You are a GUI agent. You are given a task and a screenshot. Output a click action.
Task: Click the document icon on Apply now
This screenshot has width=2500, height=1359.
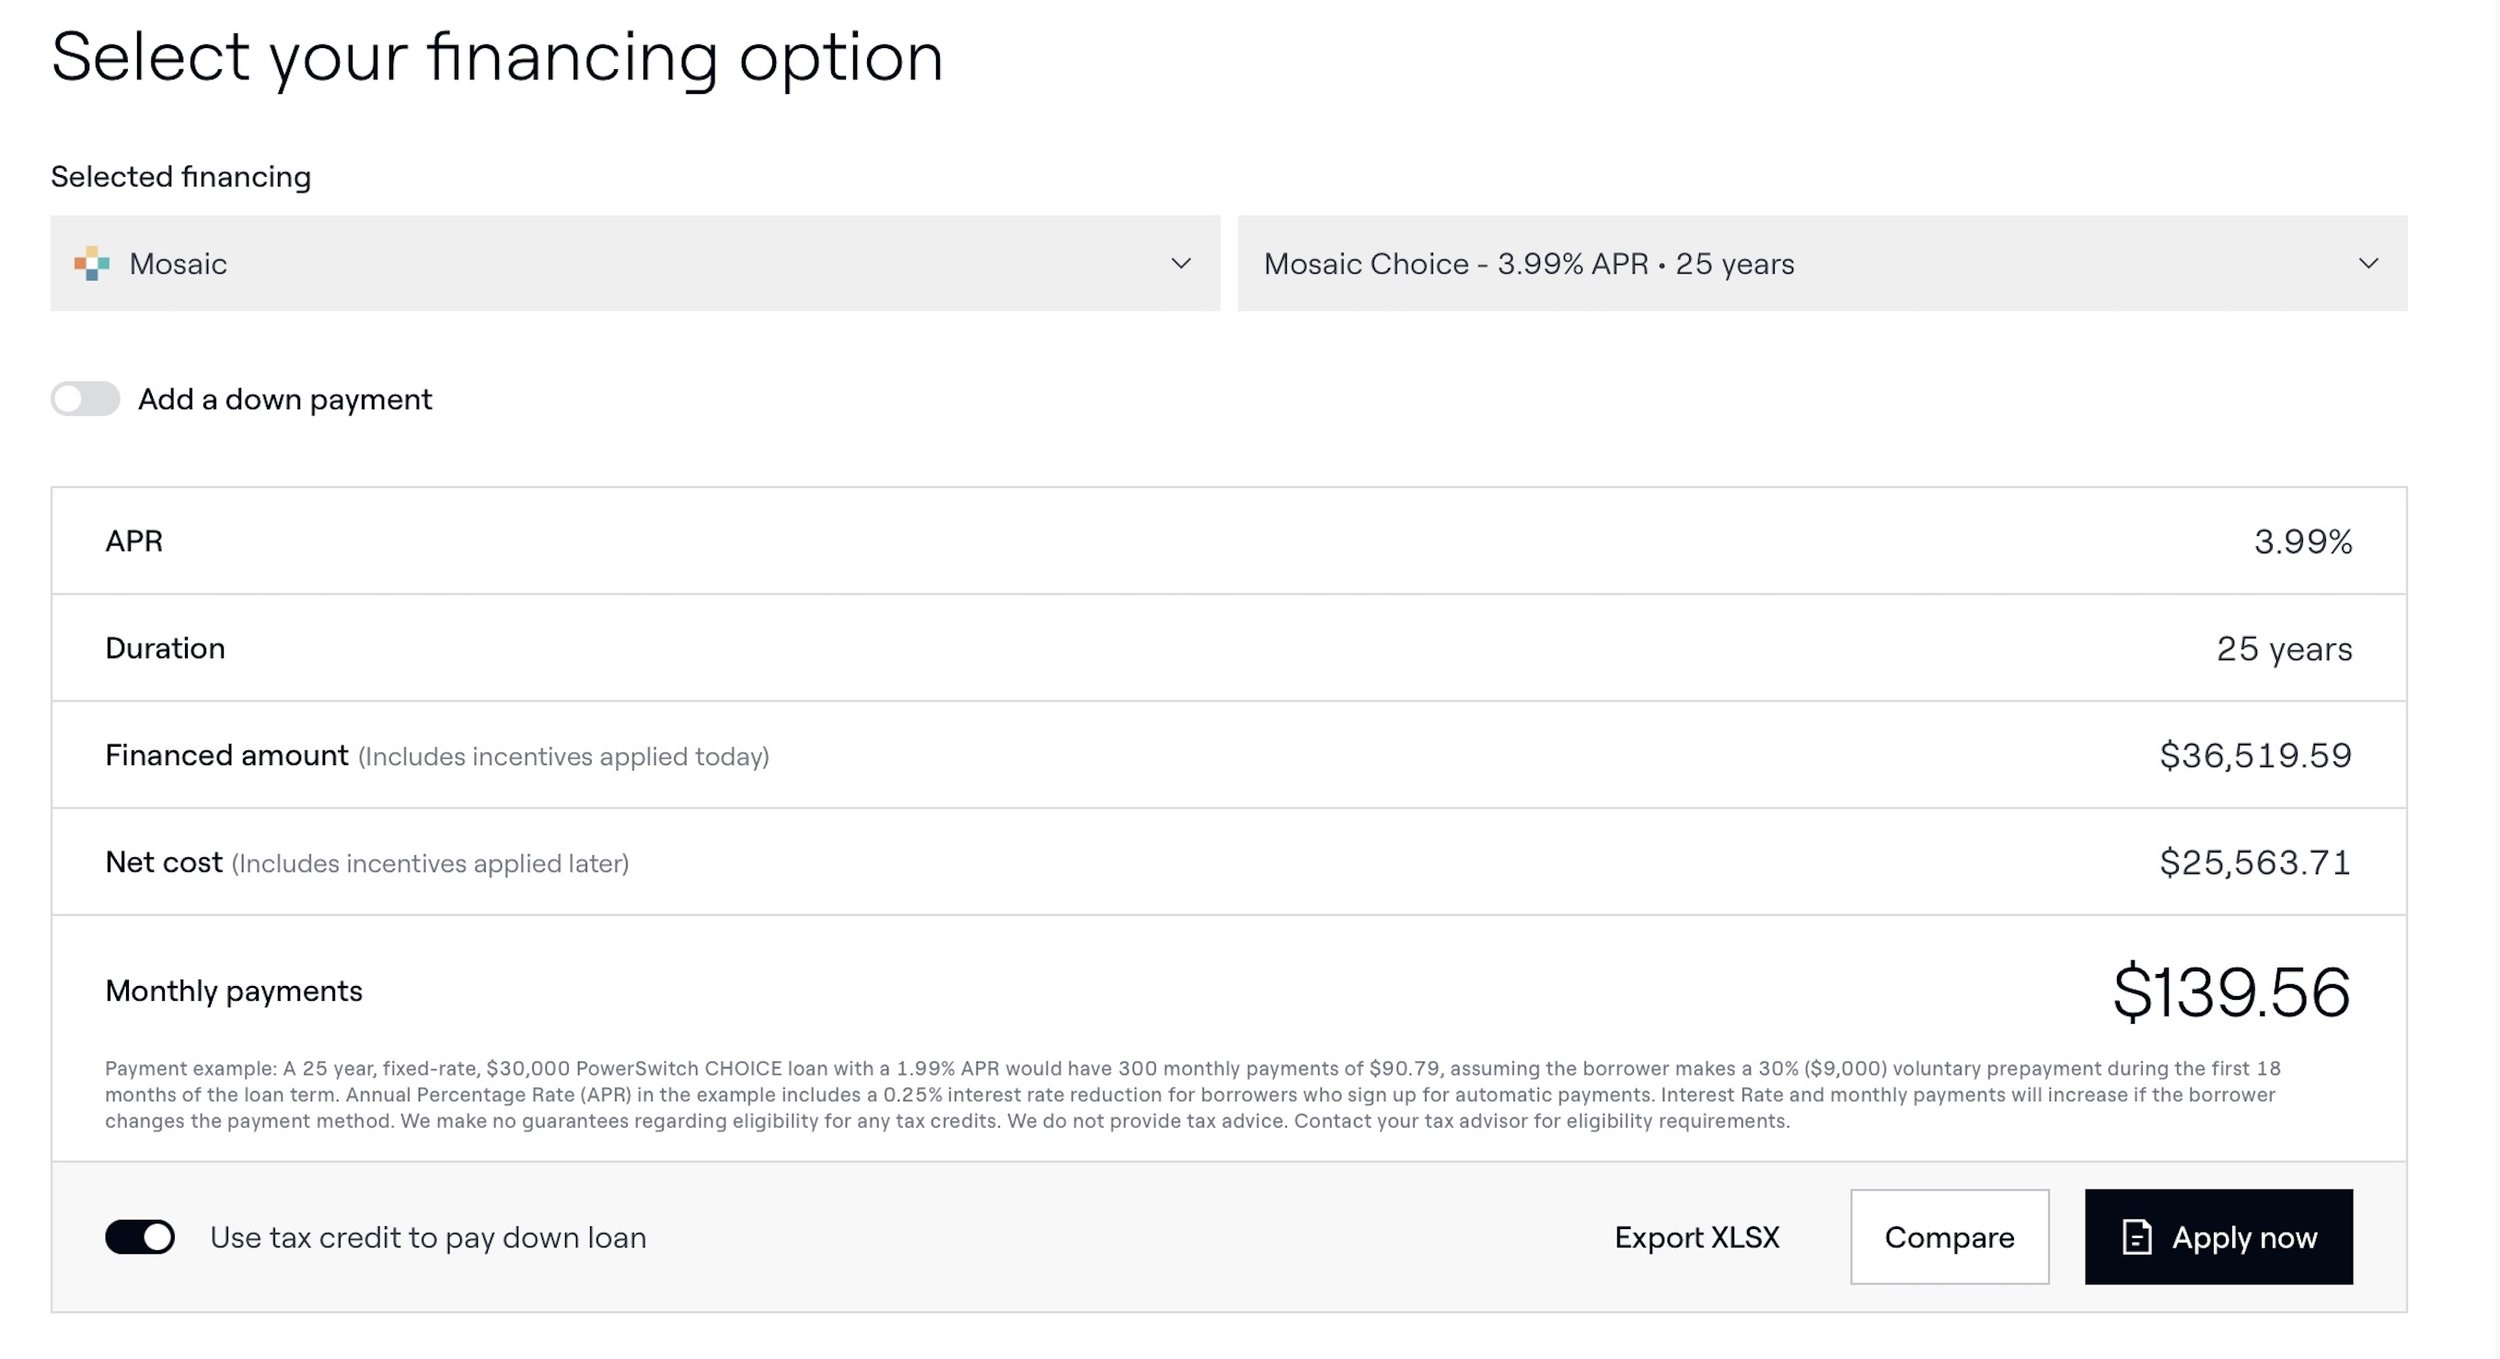coord(2136,1237)
